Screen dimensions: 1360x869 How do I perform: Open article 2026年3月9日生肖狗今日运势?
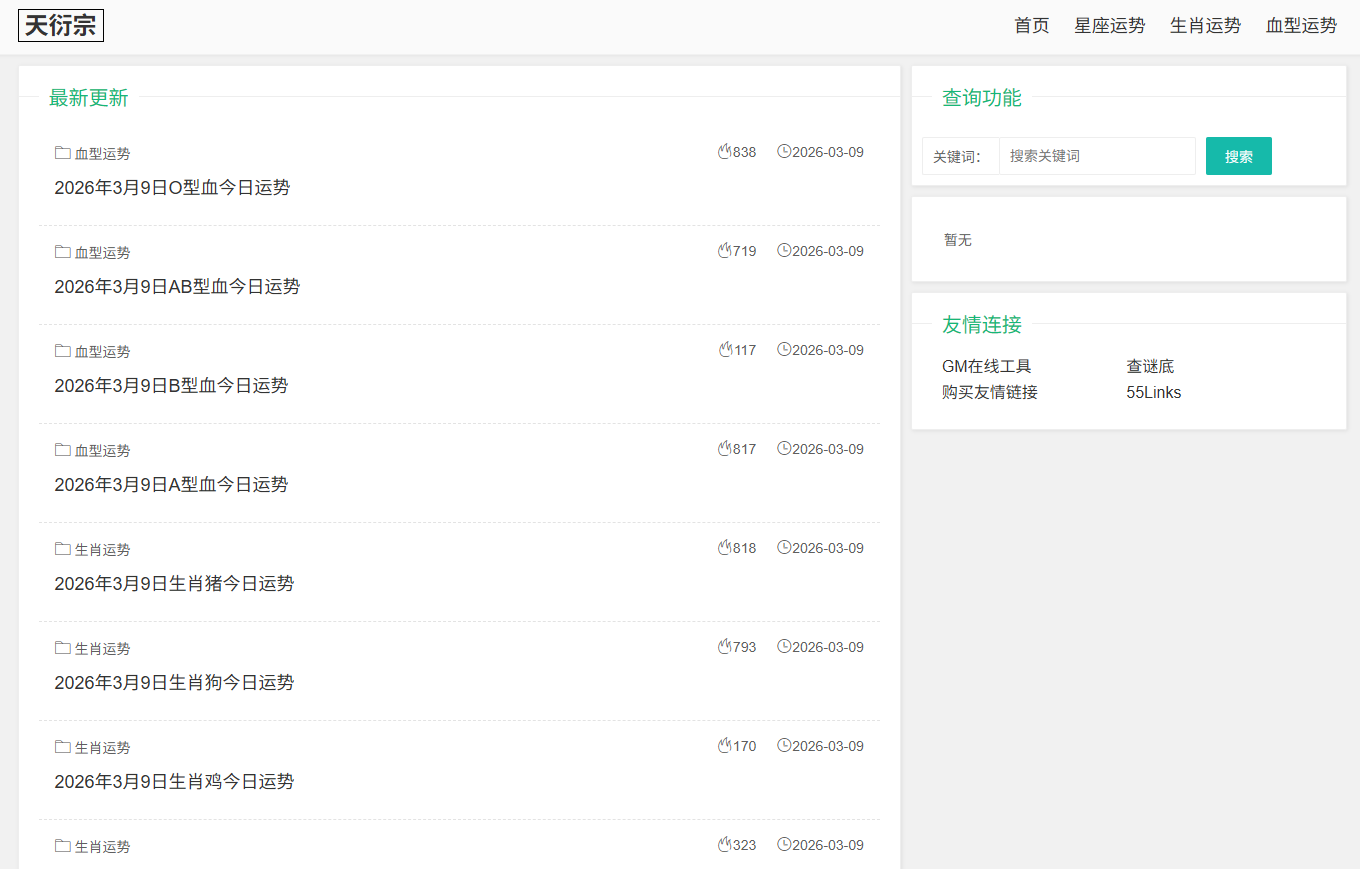pyautogui.click(x=174, y=683)
